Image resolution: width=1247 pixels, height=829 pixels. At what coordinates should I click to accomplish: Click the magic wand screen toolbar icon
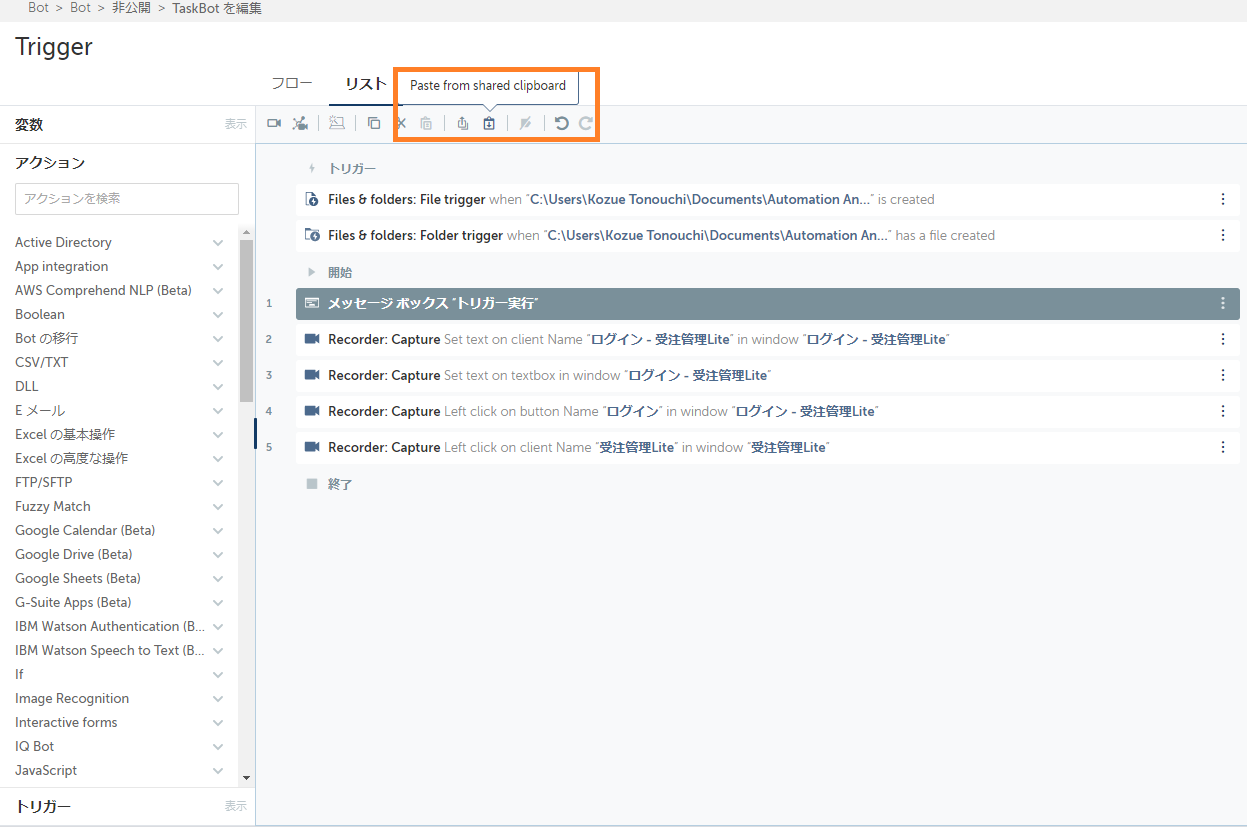[x=337, y=123]
